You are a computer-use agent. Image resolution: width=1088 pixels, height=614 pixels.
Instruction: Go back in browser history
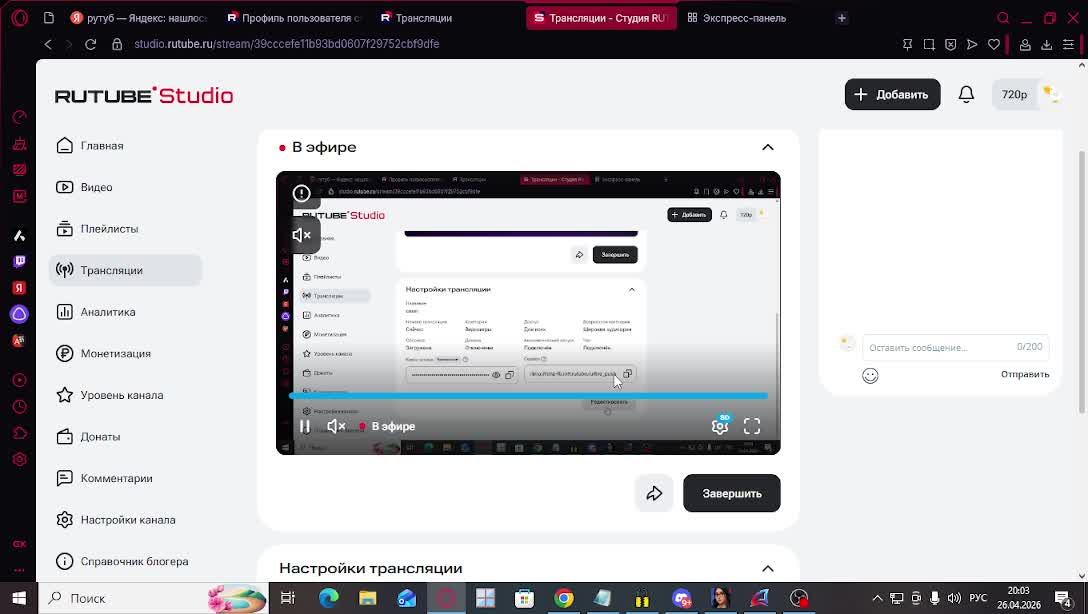point(48,44)
